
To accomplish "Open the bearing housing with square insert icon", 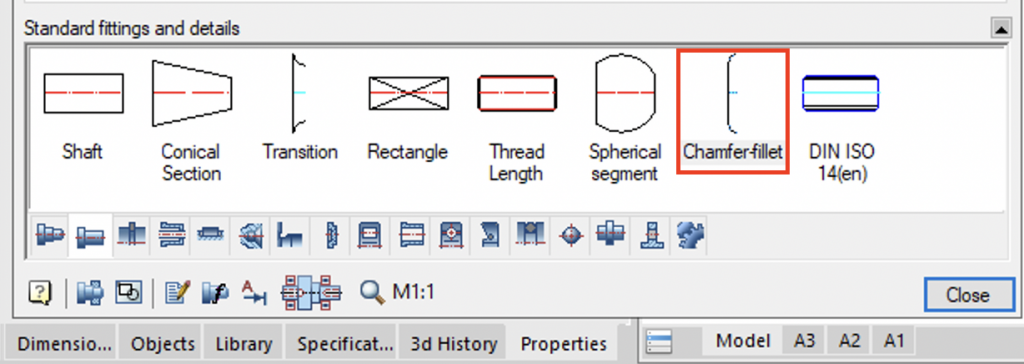I will point(370,234).
